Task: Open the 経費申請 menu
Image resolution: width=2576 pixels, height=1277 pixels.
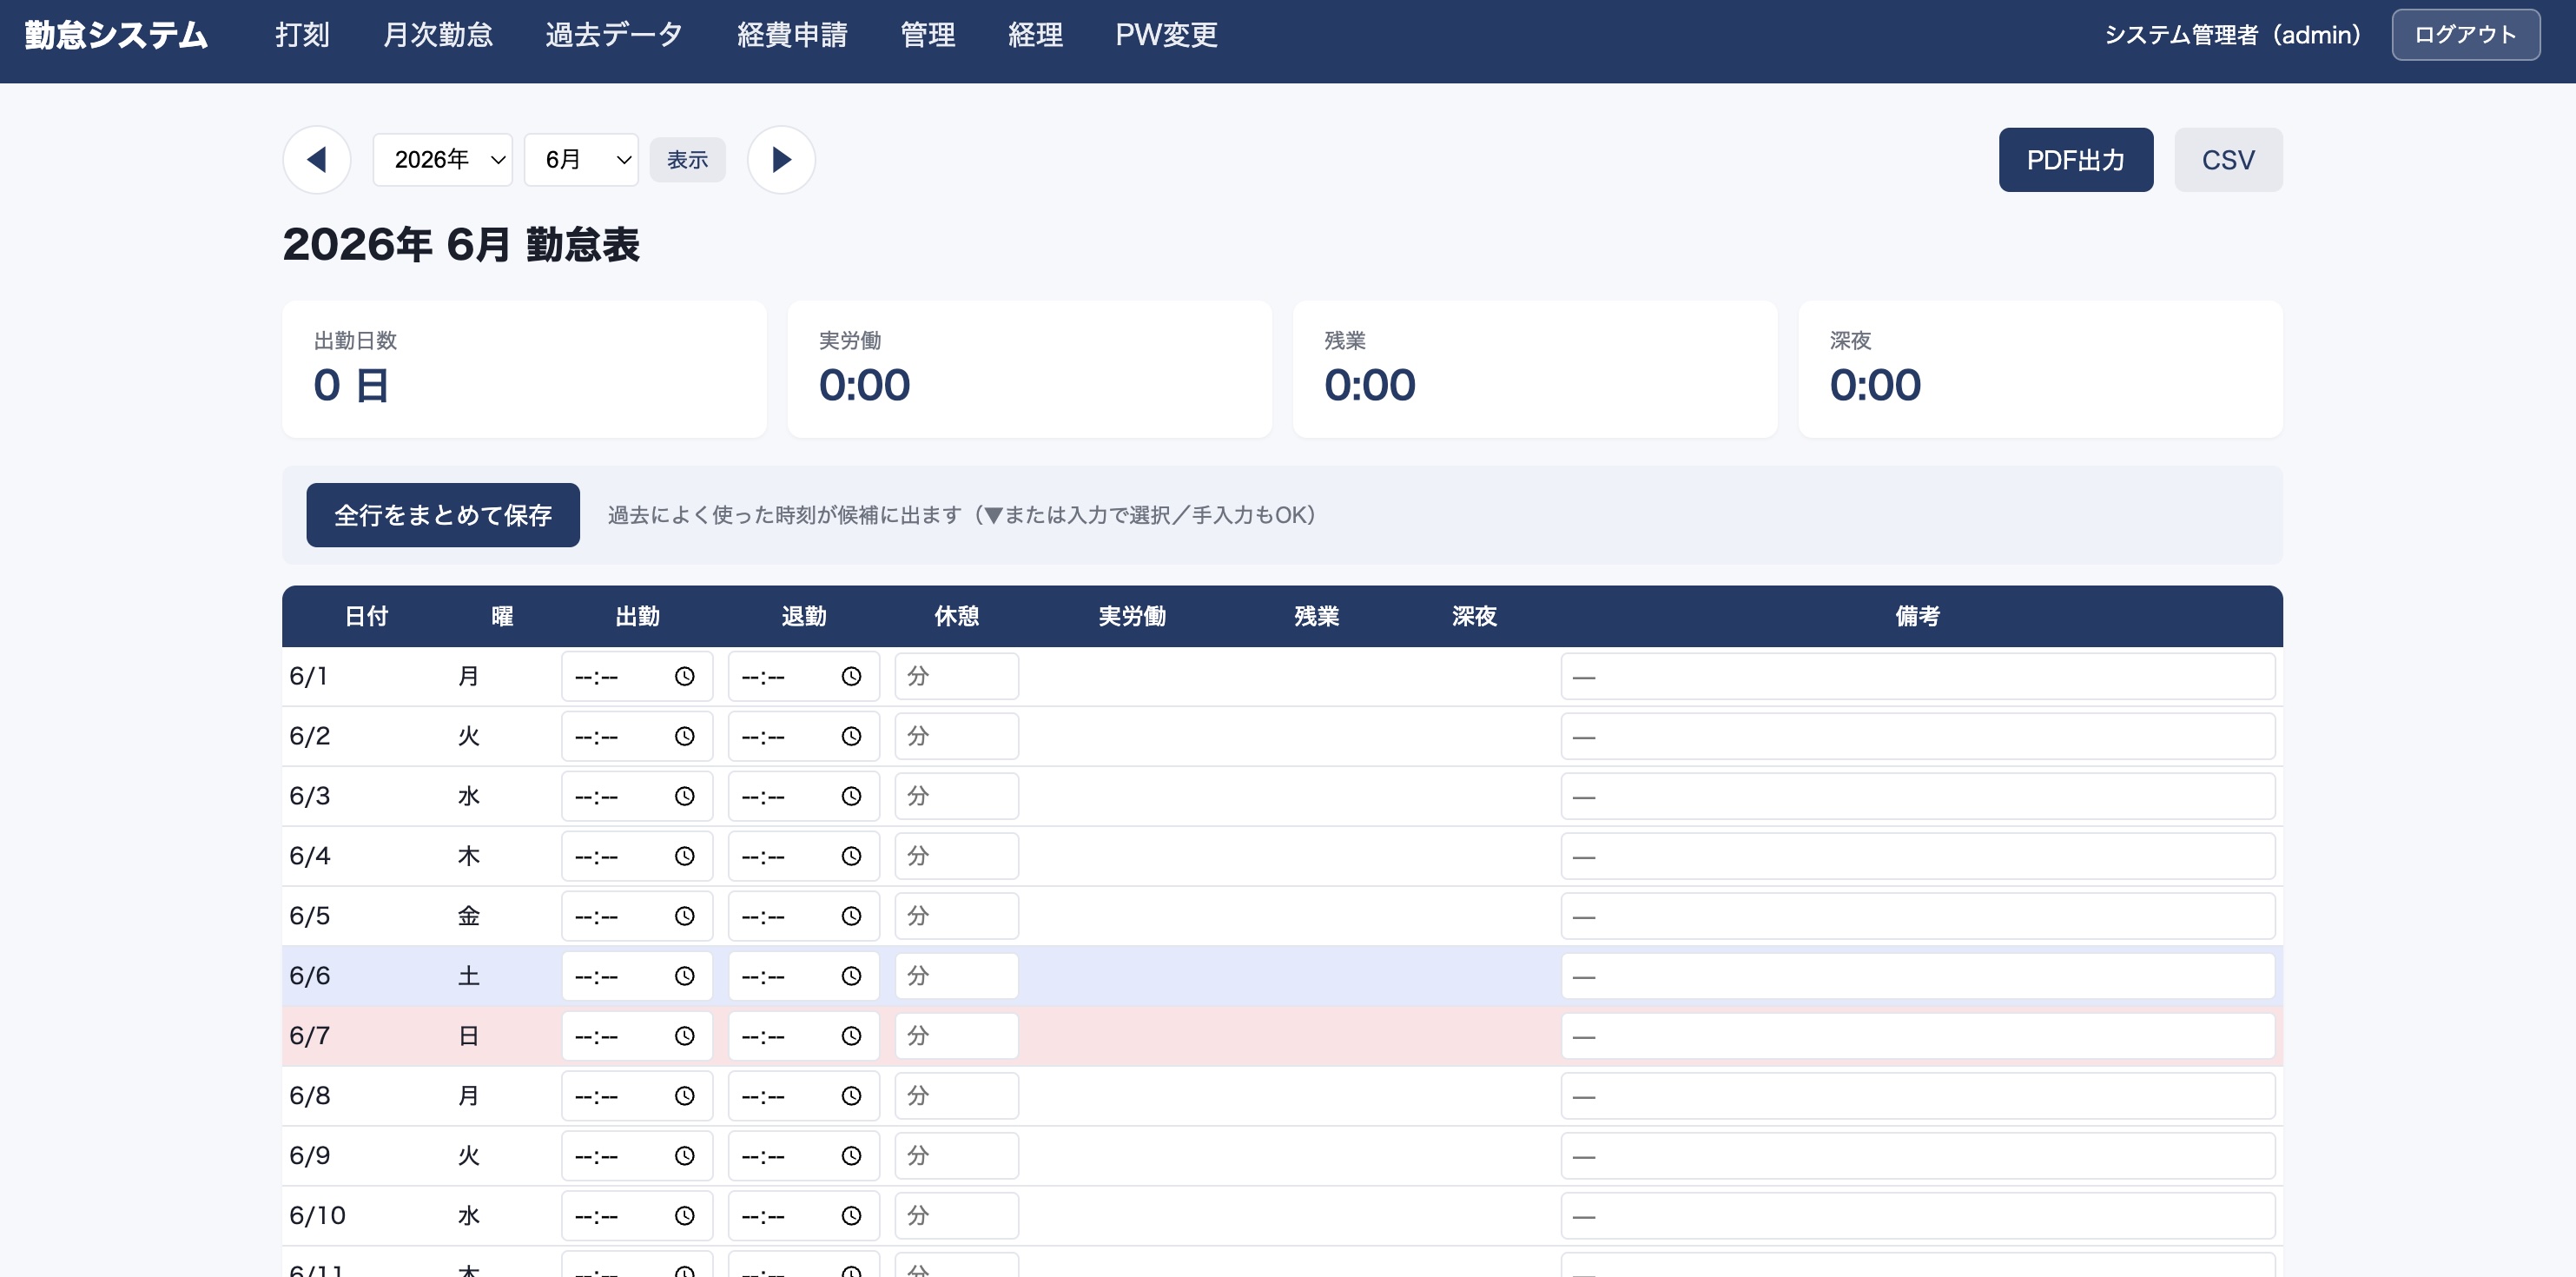Action: 792,35
